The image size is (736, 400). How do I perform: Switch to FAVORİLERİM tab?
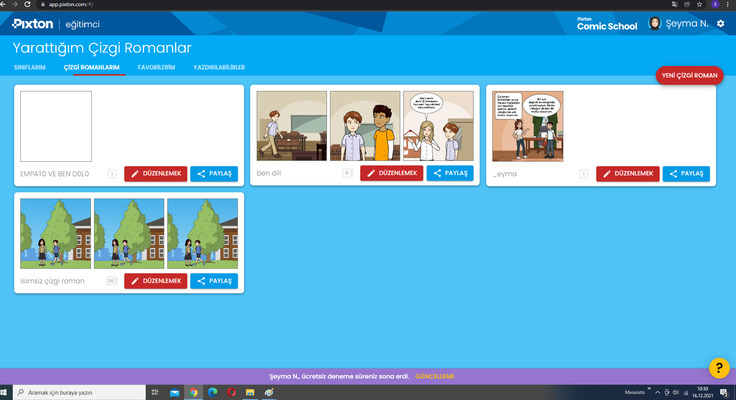click(x=156, y=67)
